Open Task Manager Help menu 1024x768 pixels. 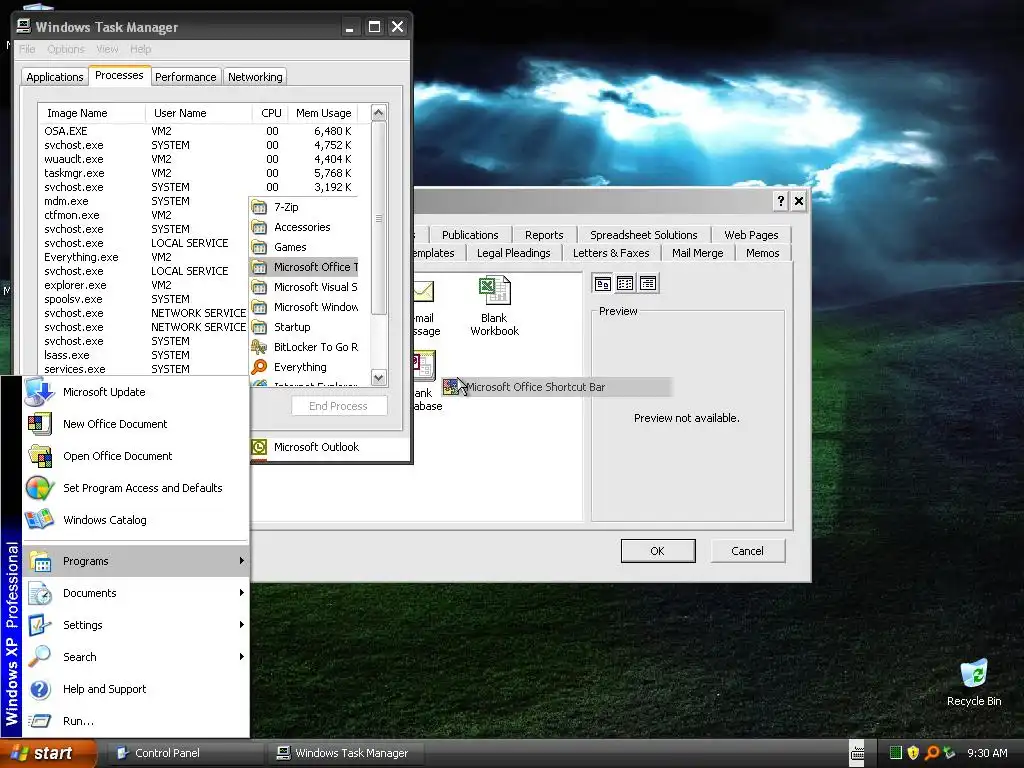tap(140, 49)
